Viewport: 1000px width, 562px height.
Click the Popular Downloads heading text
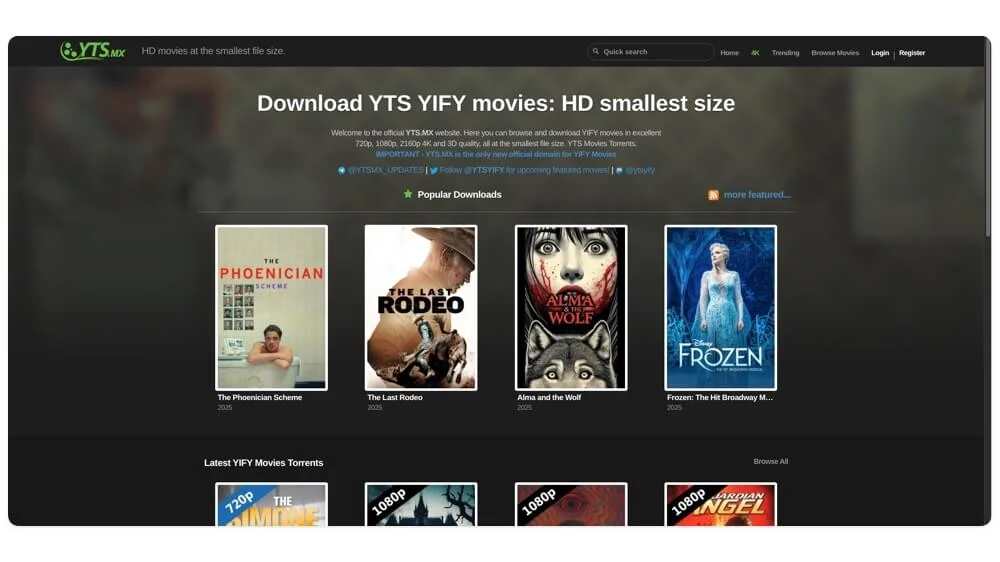pos(459,195)
